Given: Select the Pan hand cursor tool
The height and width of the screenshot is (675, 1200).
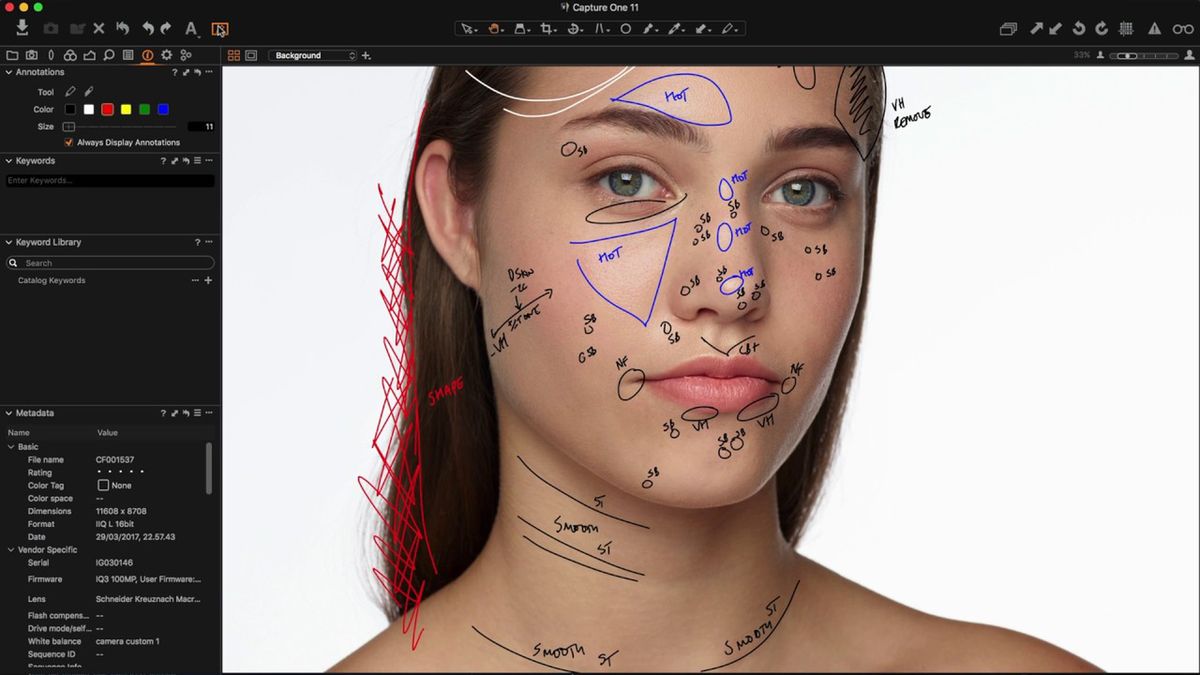Looking at the screenshot, I should [494, 28].
